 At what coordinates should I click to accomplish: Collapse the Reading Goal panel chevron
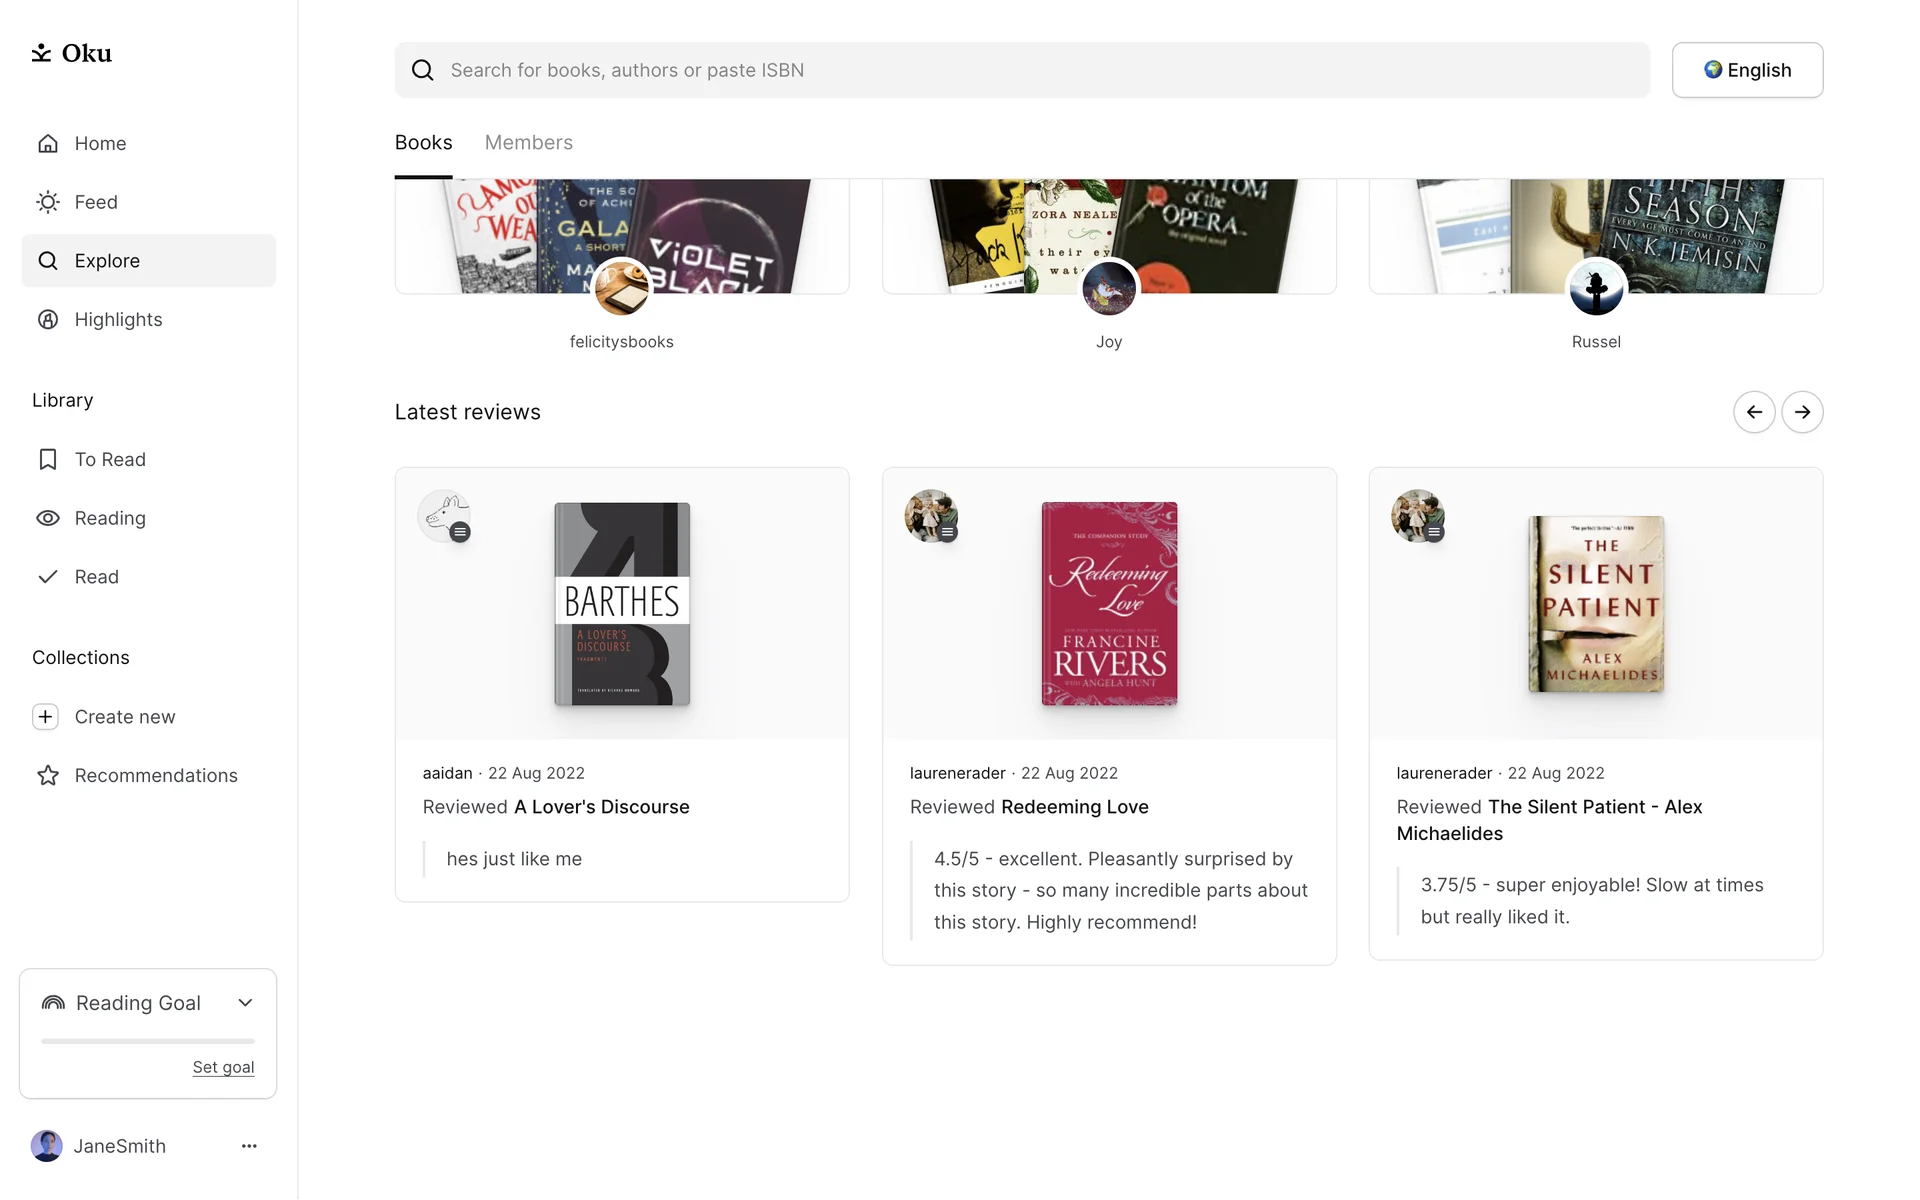point(245,1003)
